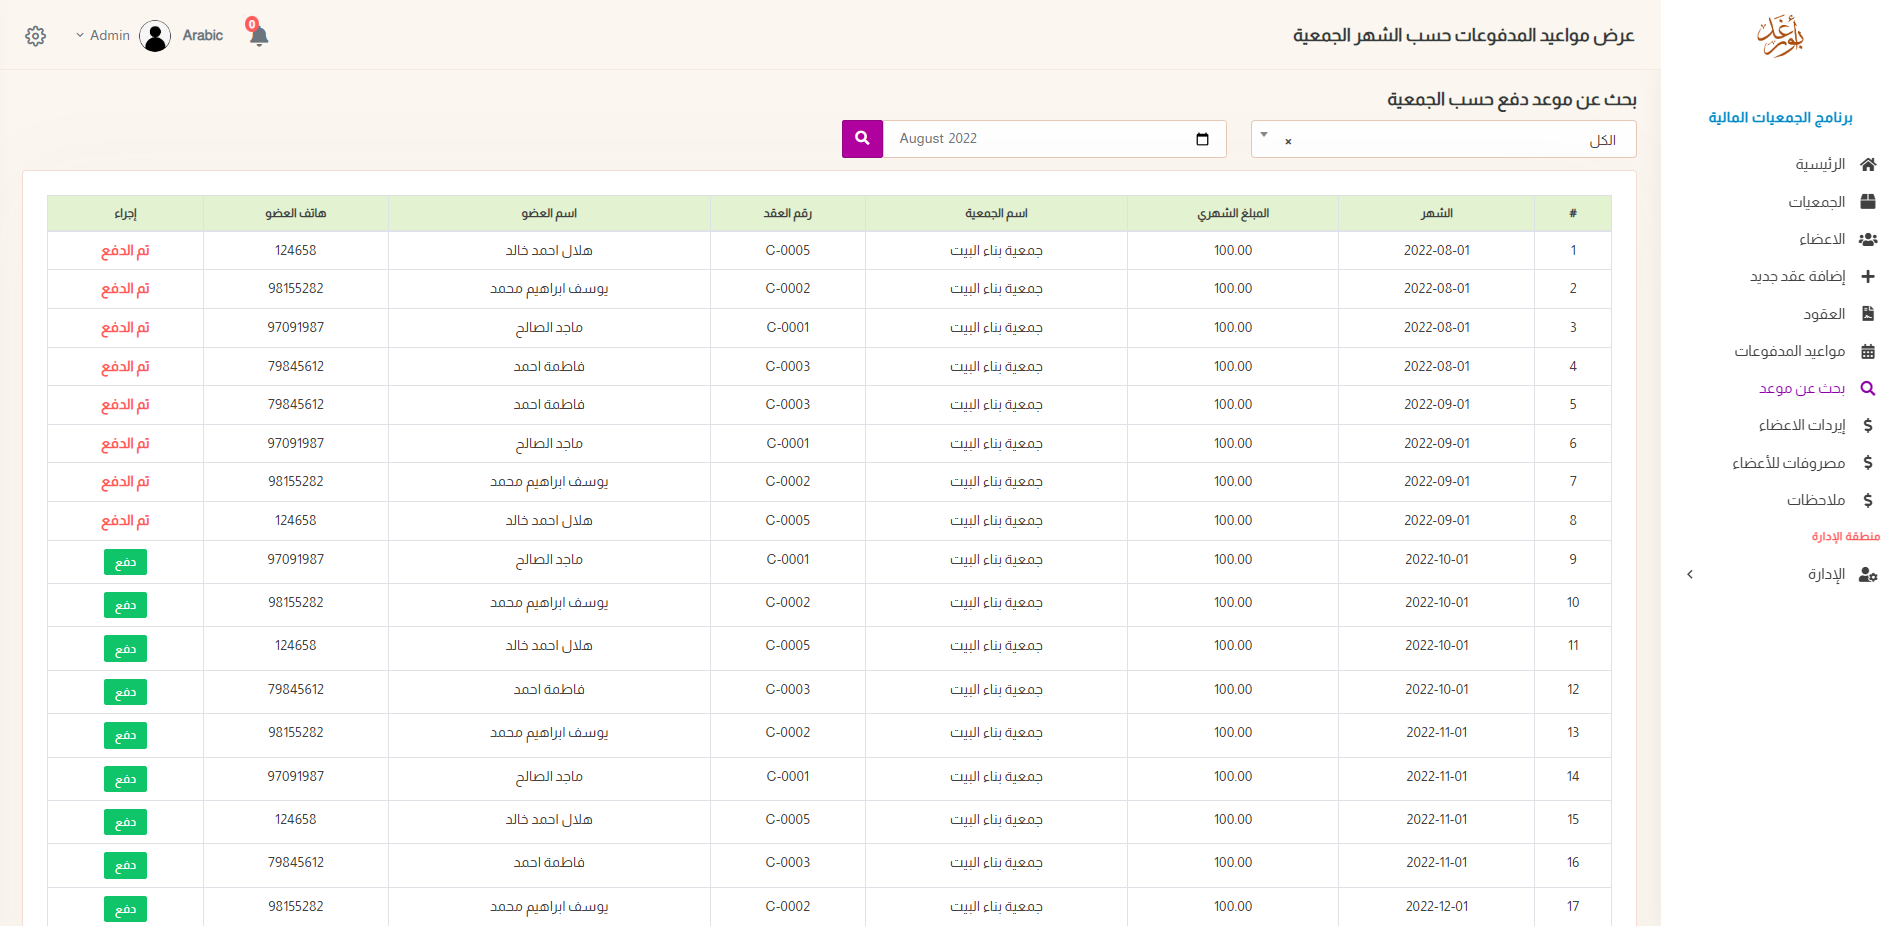The width and height of the screenshot is (1898, 926).
Task: Click the August 2022 month input field
Action: (1040, 139)
